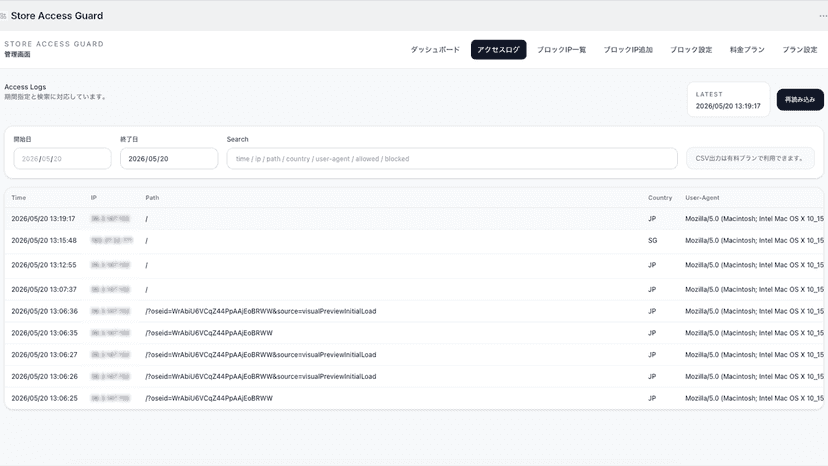
Task: Click the Time column header
Action: point(18,198)
